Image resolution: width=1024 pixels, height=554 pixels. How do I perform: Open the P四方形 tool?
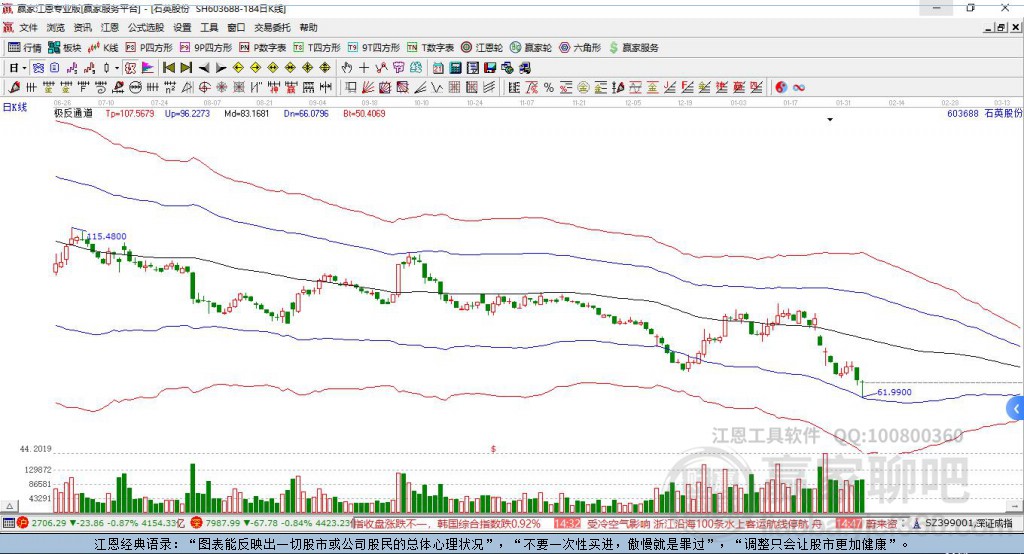149,48
